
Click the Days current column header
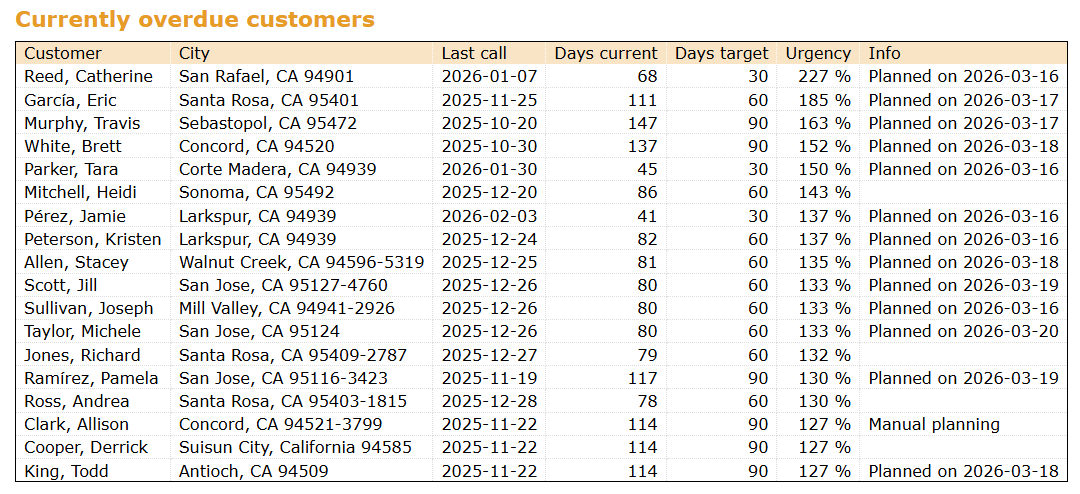pos(606,54)
